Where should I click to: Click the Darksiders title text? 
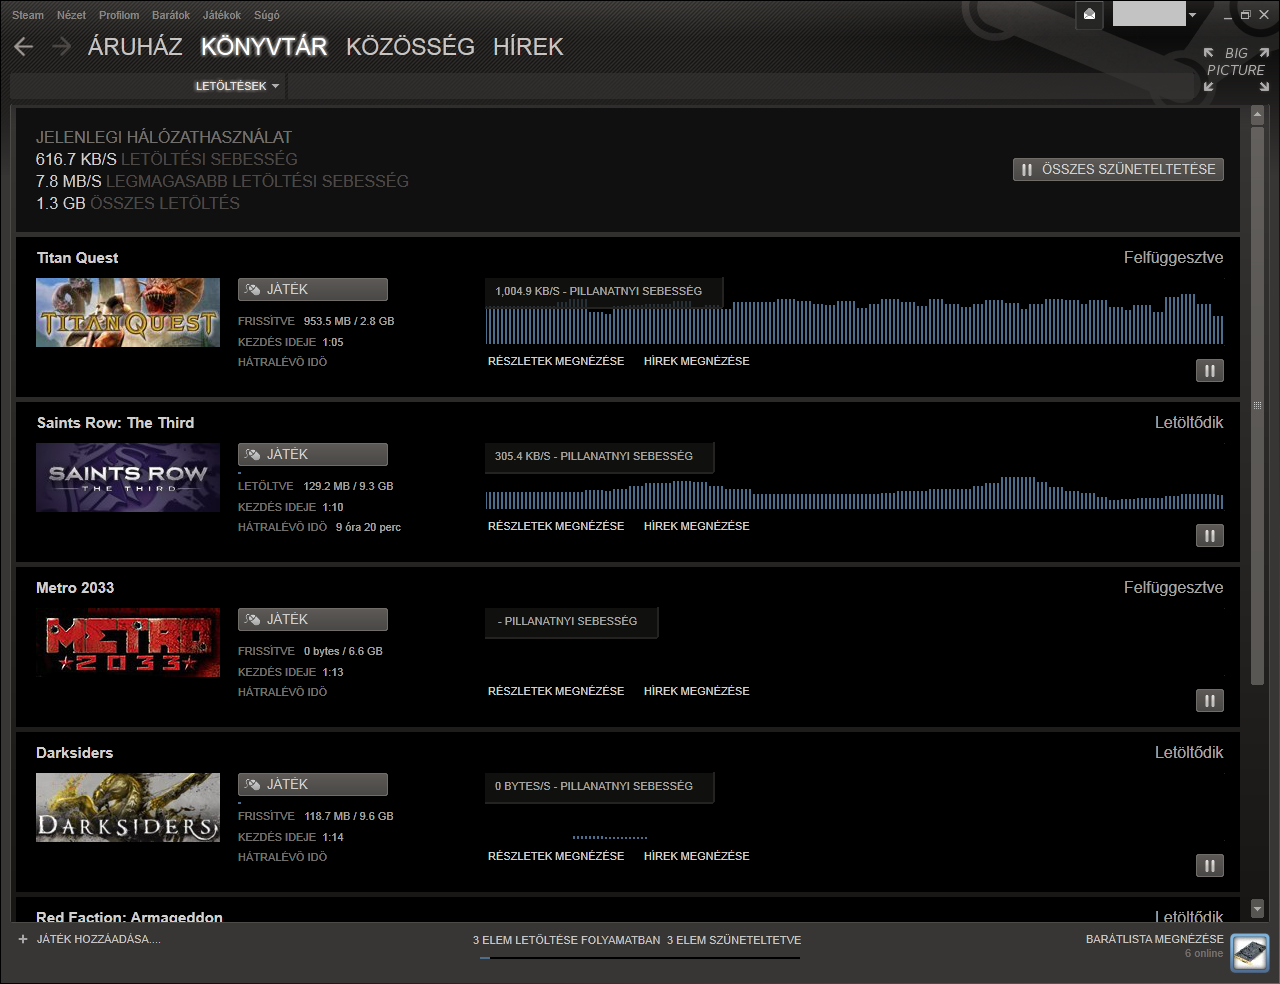74,753
